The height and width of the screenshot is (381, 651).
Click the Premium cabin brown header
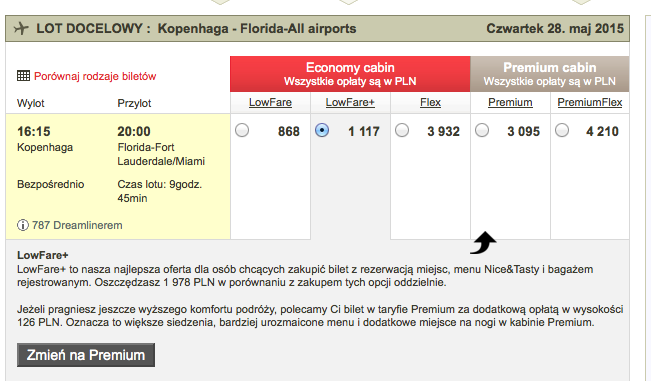[550, 74]
